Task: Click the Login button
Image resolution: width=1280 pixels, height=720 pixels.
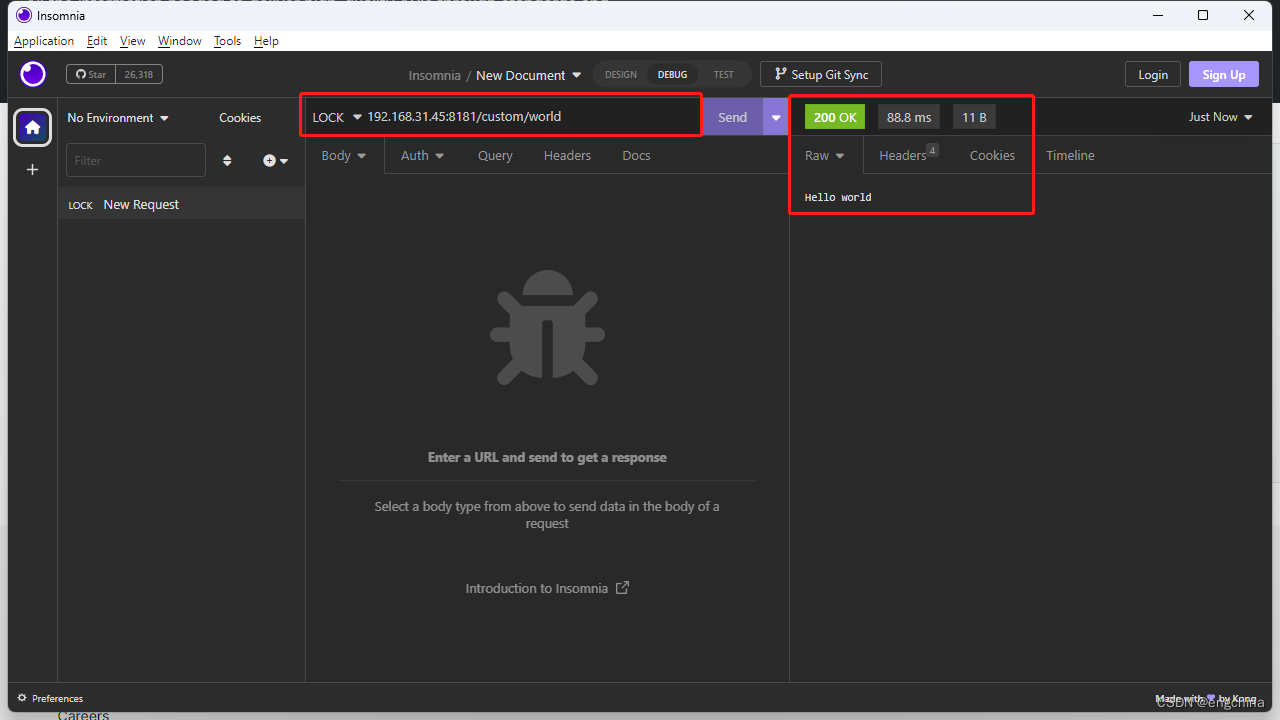Action: (x=1153, y=74)
